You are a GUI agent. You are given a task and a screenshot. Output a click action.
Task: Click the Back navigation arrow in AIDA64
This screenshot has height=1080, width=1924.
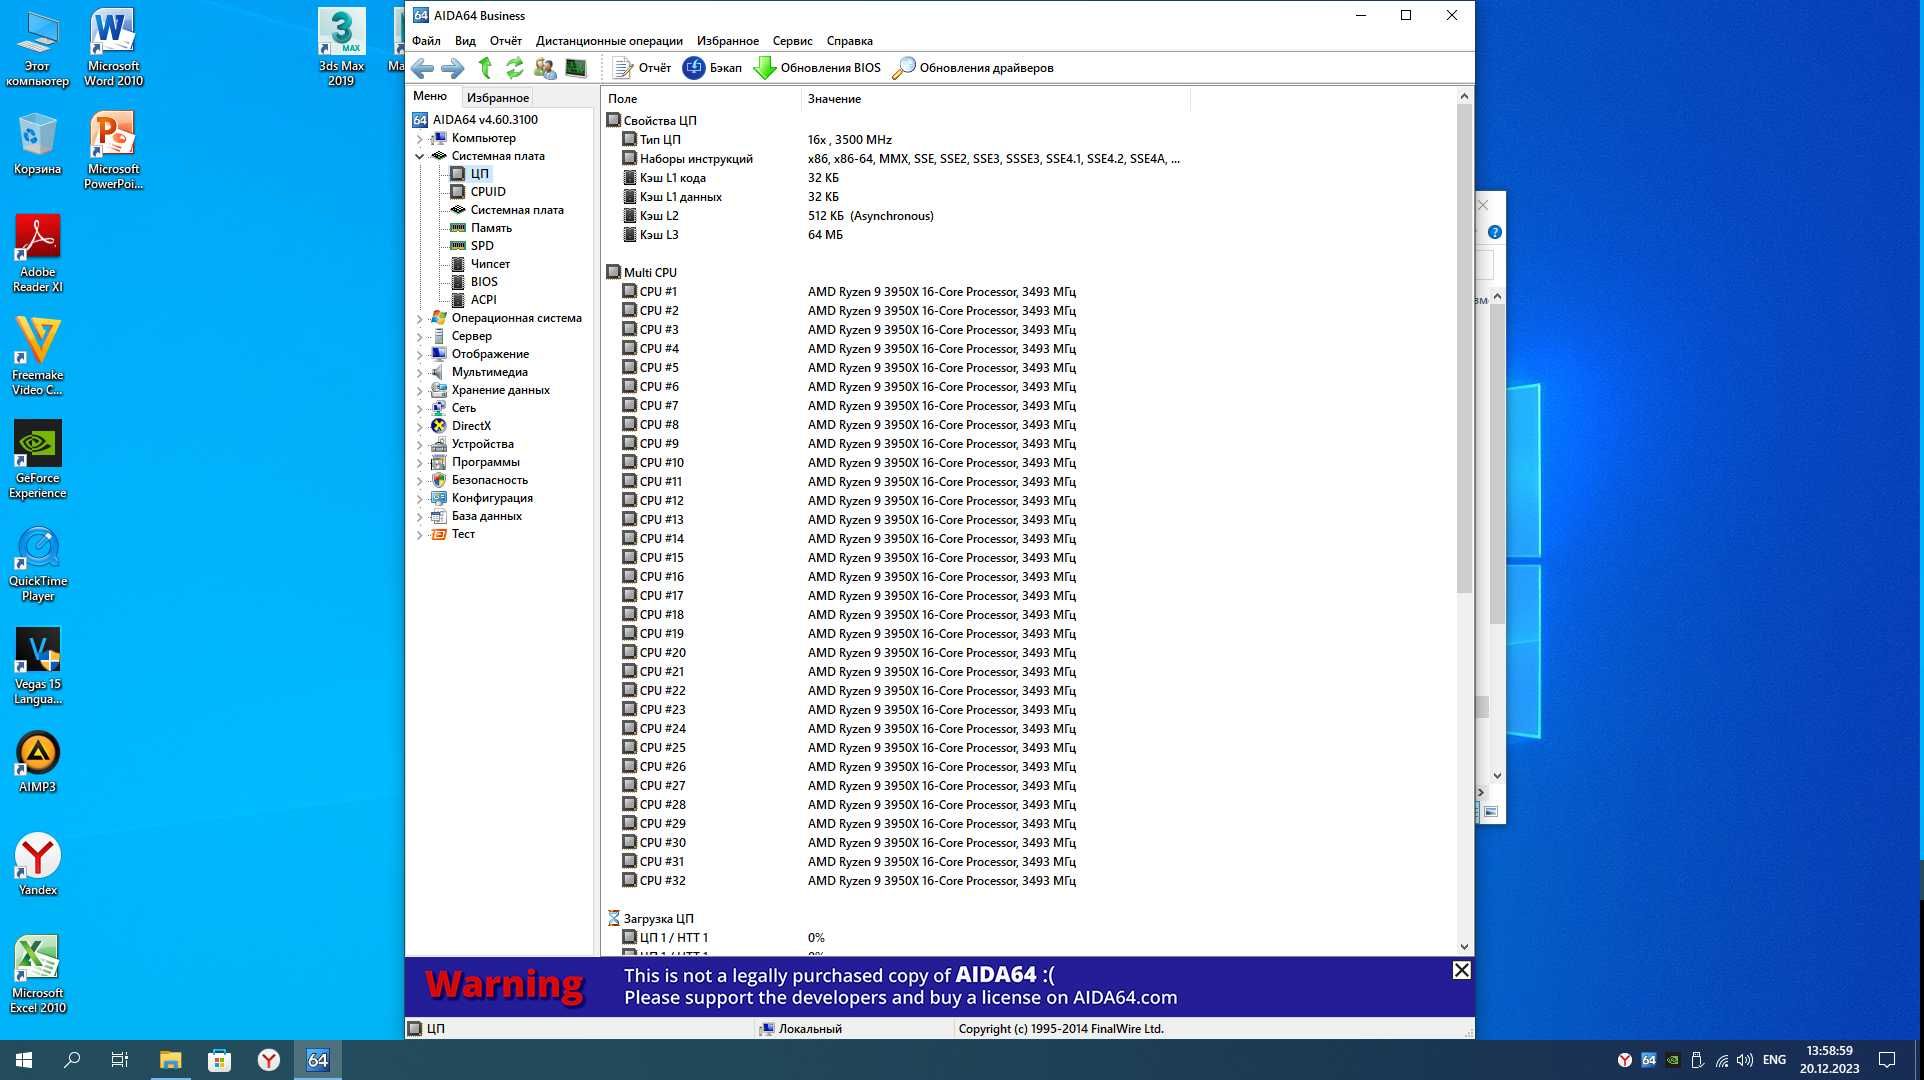pos(422,68)
